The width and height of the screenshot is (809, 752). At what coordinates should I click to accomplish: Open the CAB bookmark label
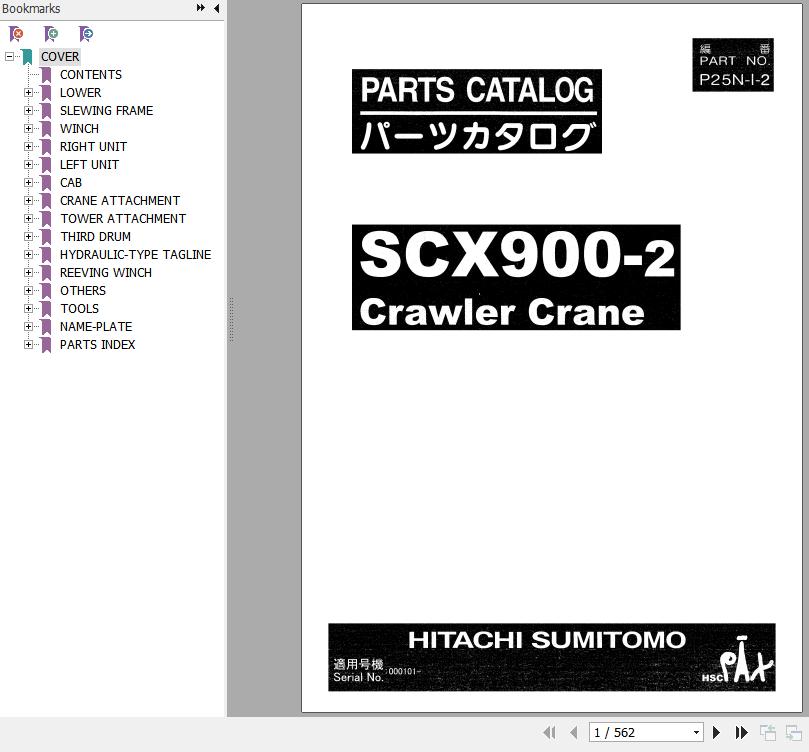[x=71, y=183]
